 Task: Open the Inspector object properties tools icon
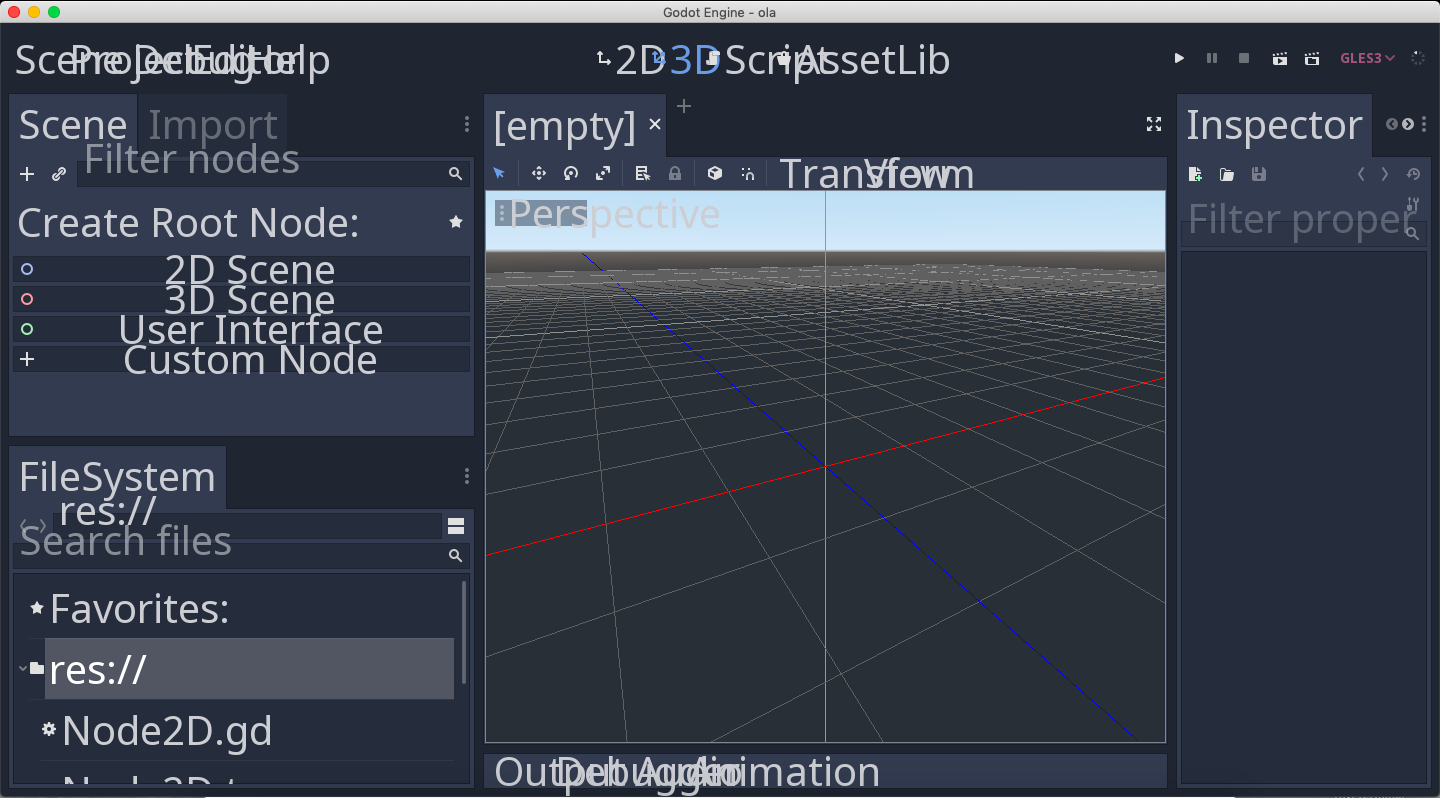(x=1413, y=205)
